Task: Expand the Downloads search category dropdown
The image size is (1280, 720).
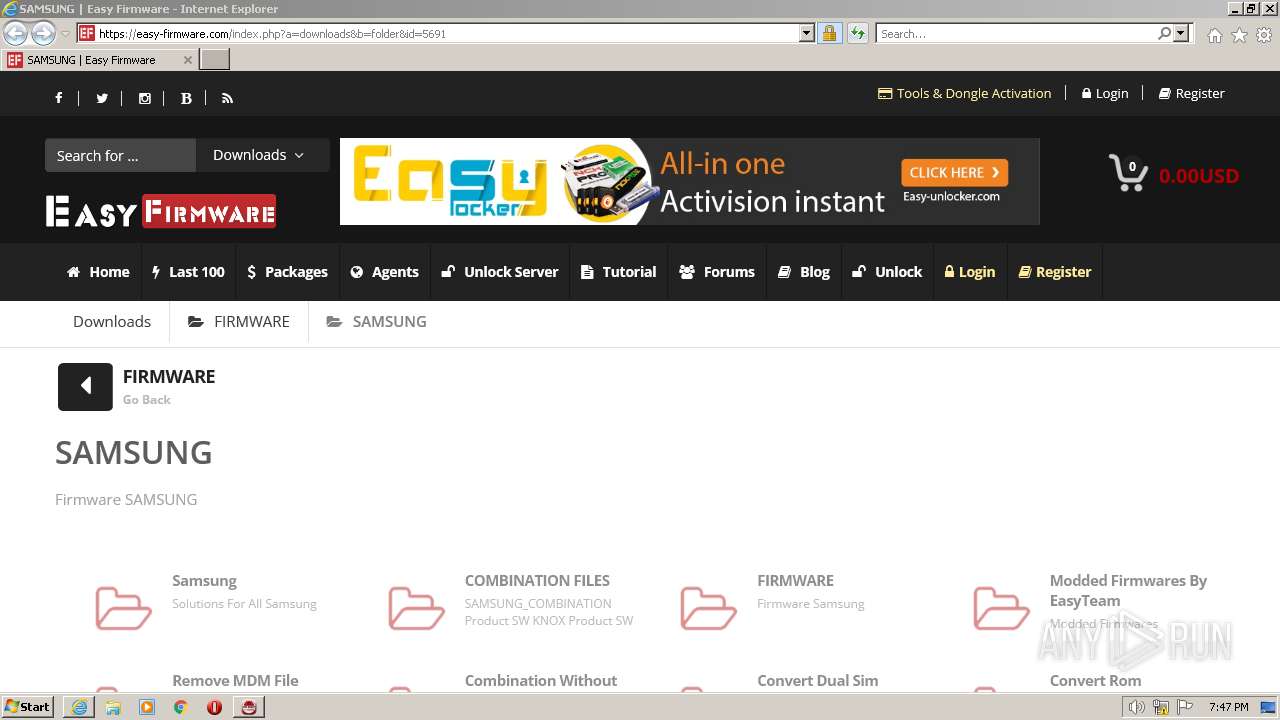Action: (x=262, y=155)
